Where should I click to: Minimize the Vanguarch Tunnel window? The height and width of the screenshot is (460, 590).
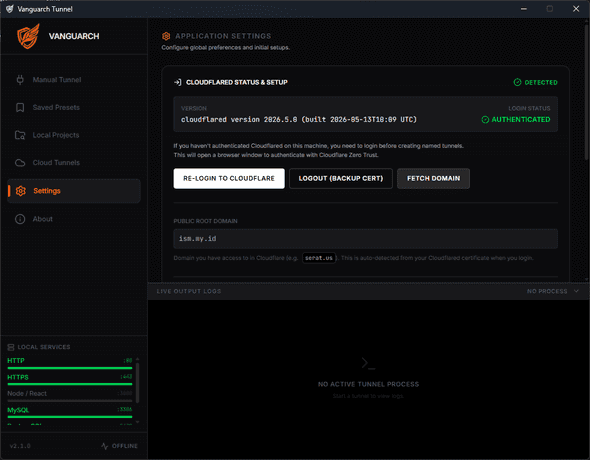click(x=524, y=9)
